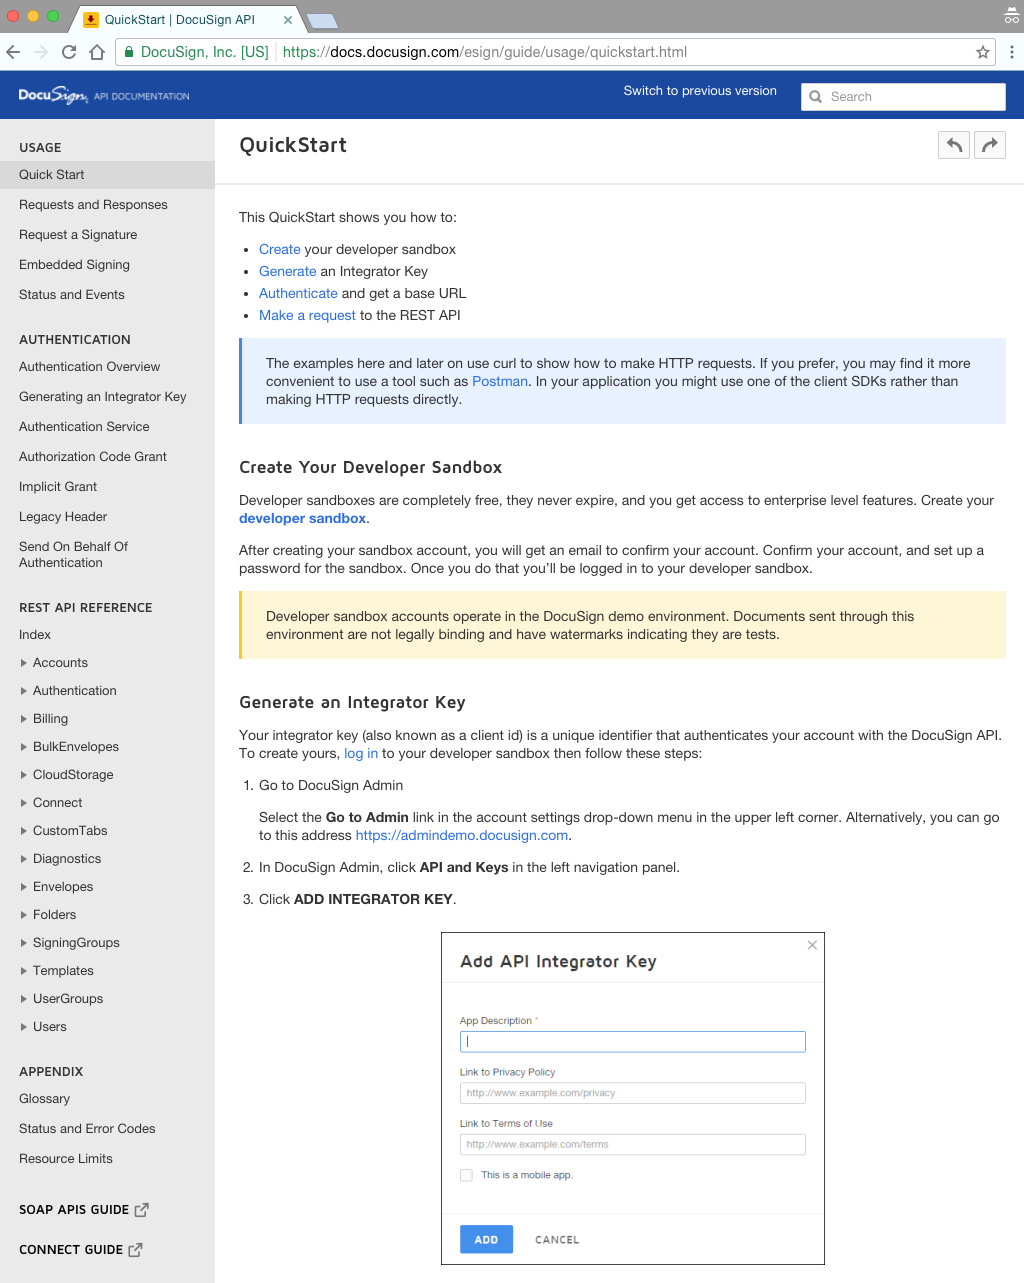Open Chrome's three-dot menu
Screen dimensions: 1024x1283
1012,51
